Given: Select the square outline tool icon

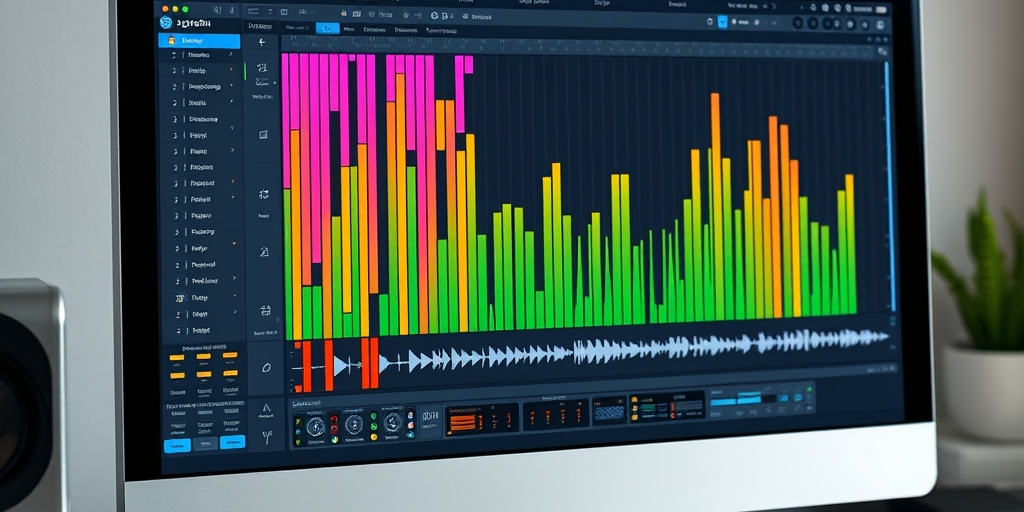Looking at the screenshot, I should (263, 135).
